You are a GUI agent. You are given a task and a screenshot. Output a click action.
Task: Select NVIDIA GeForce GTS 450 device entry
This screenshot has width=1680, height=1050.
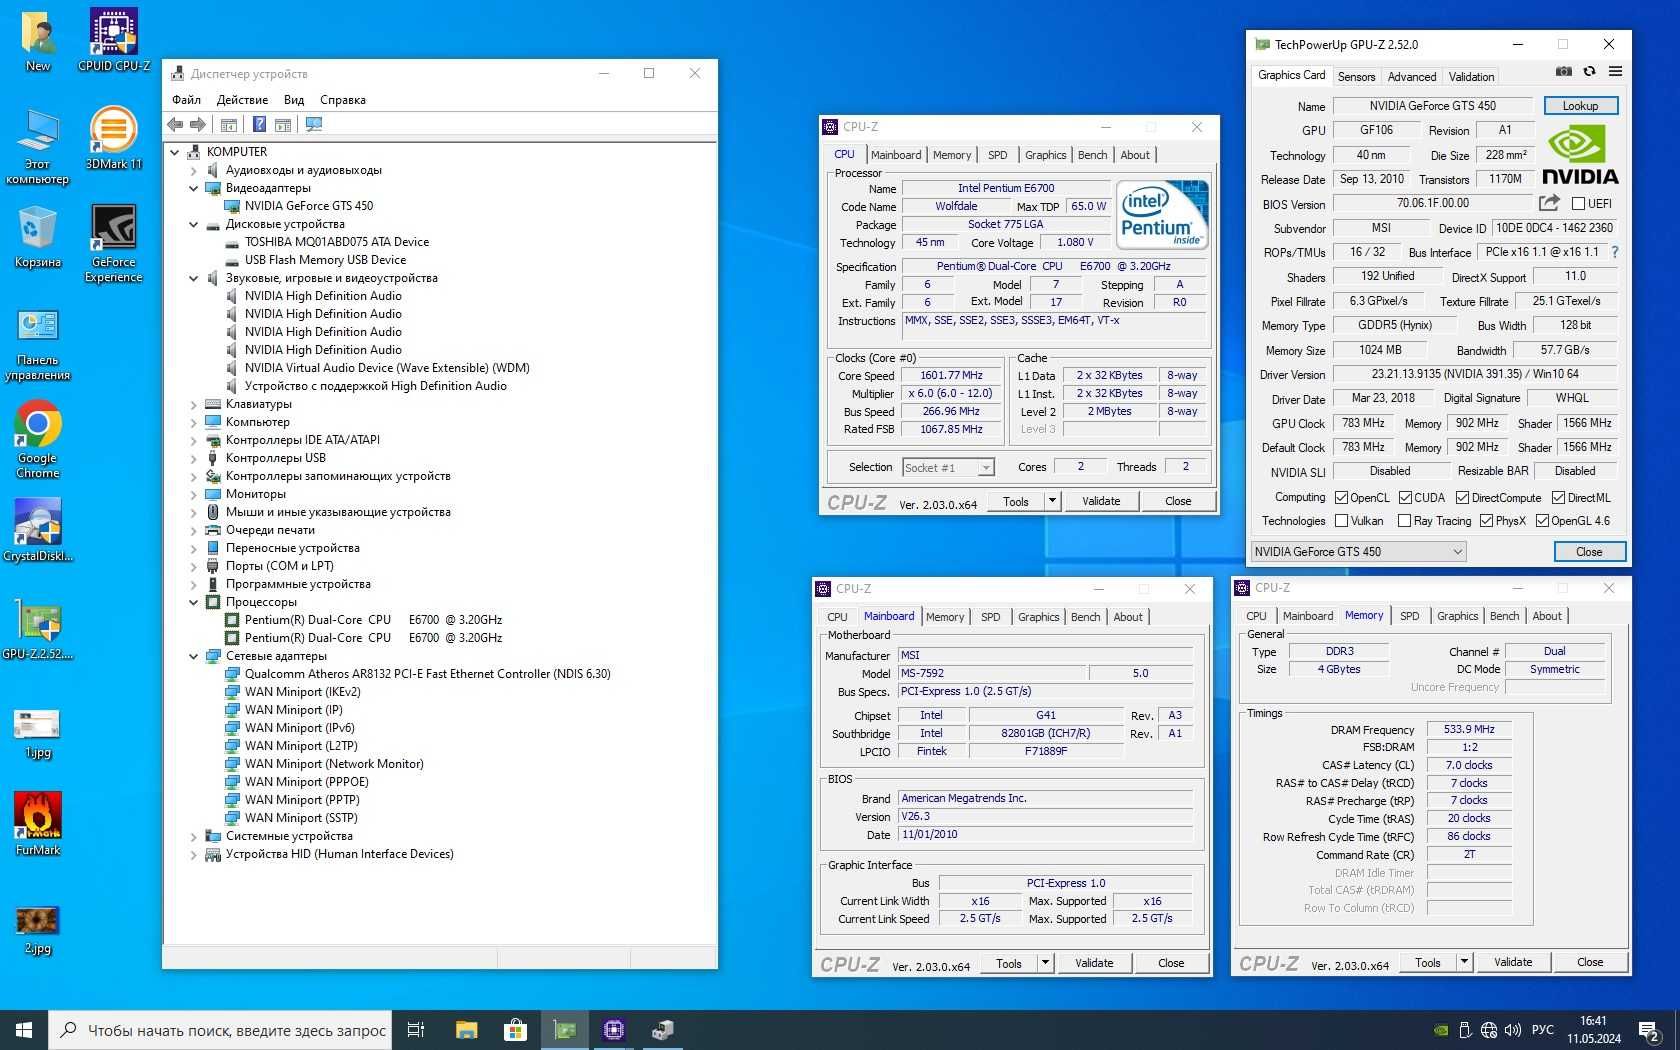tap(308, 206)
